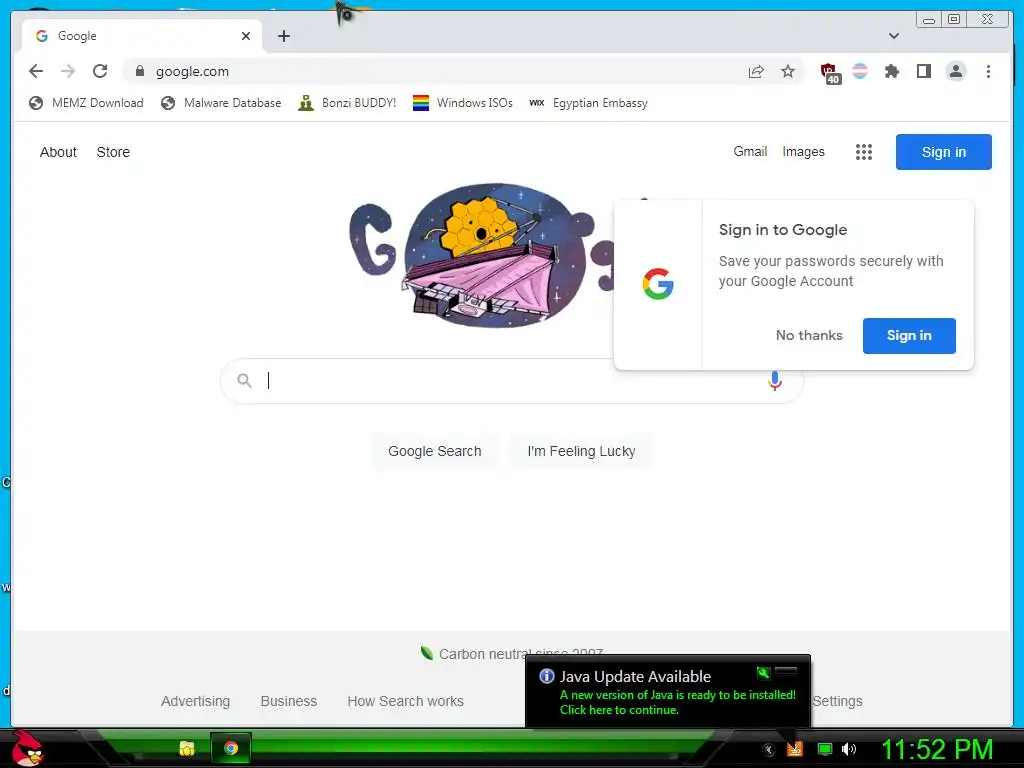Bookmark this tab with the star icon

tap(788, 71)
